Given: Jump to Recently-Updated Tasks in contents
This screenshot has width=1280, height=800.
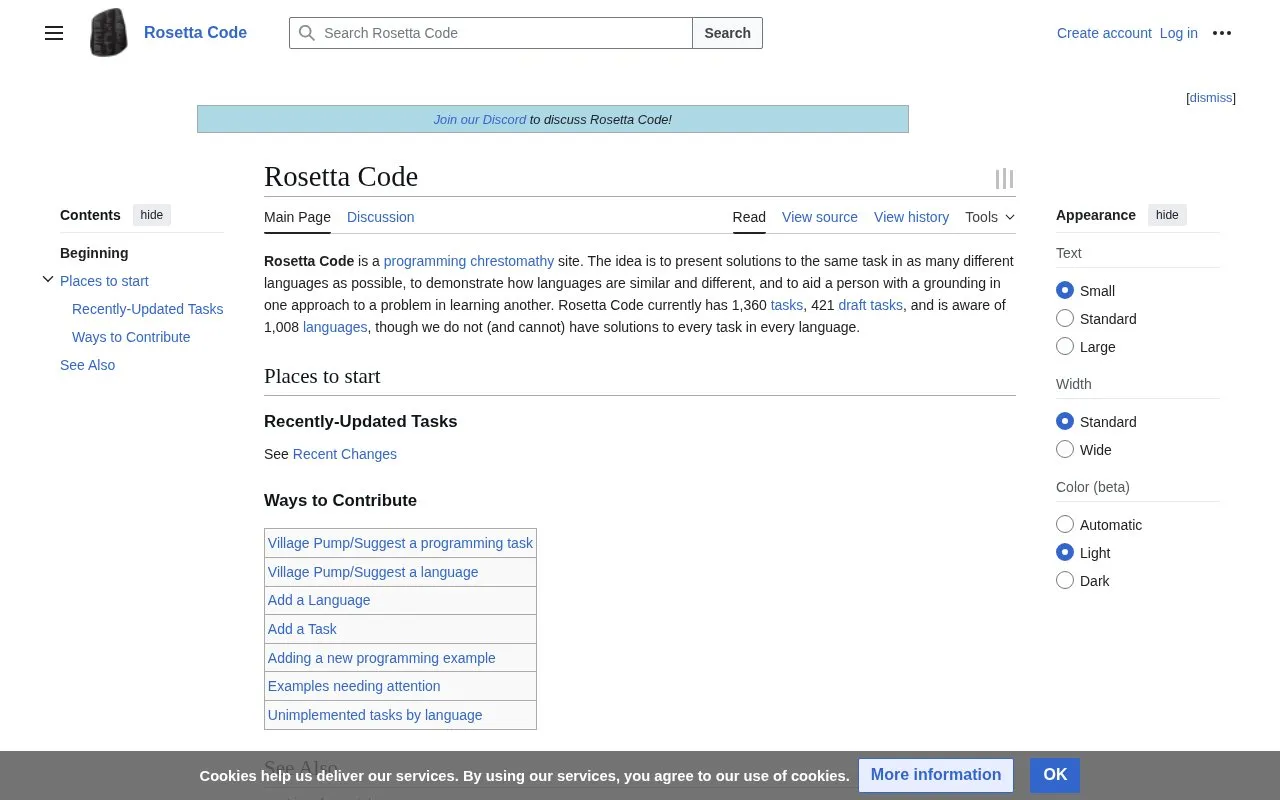Looking at the screenshot, I should (148, 309).
